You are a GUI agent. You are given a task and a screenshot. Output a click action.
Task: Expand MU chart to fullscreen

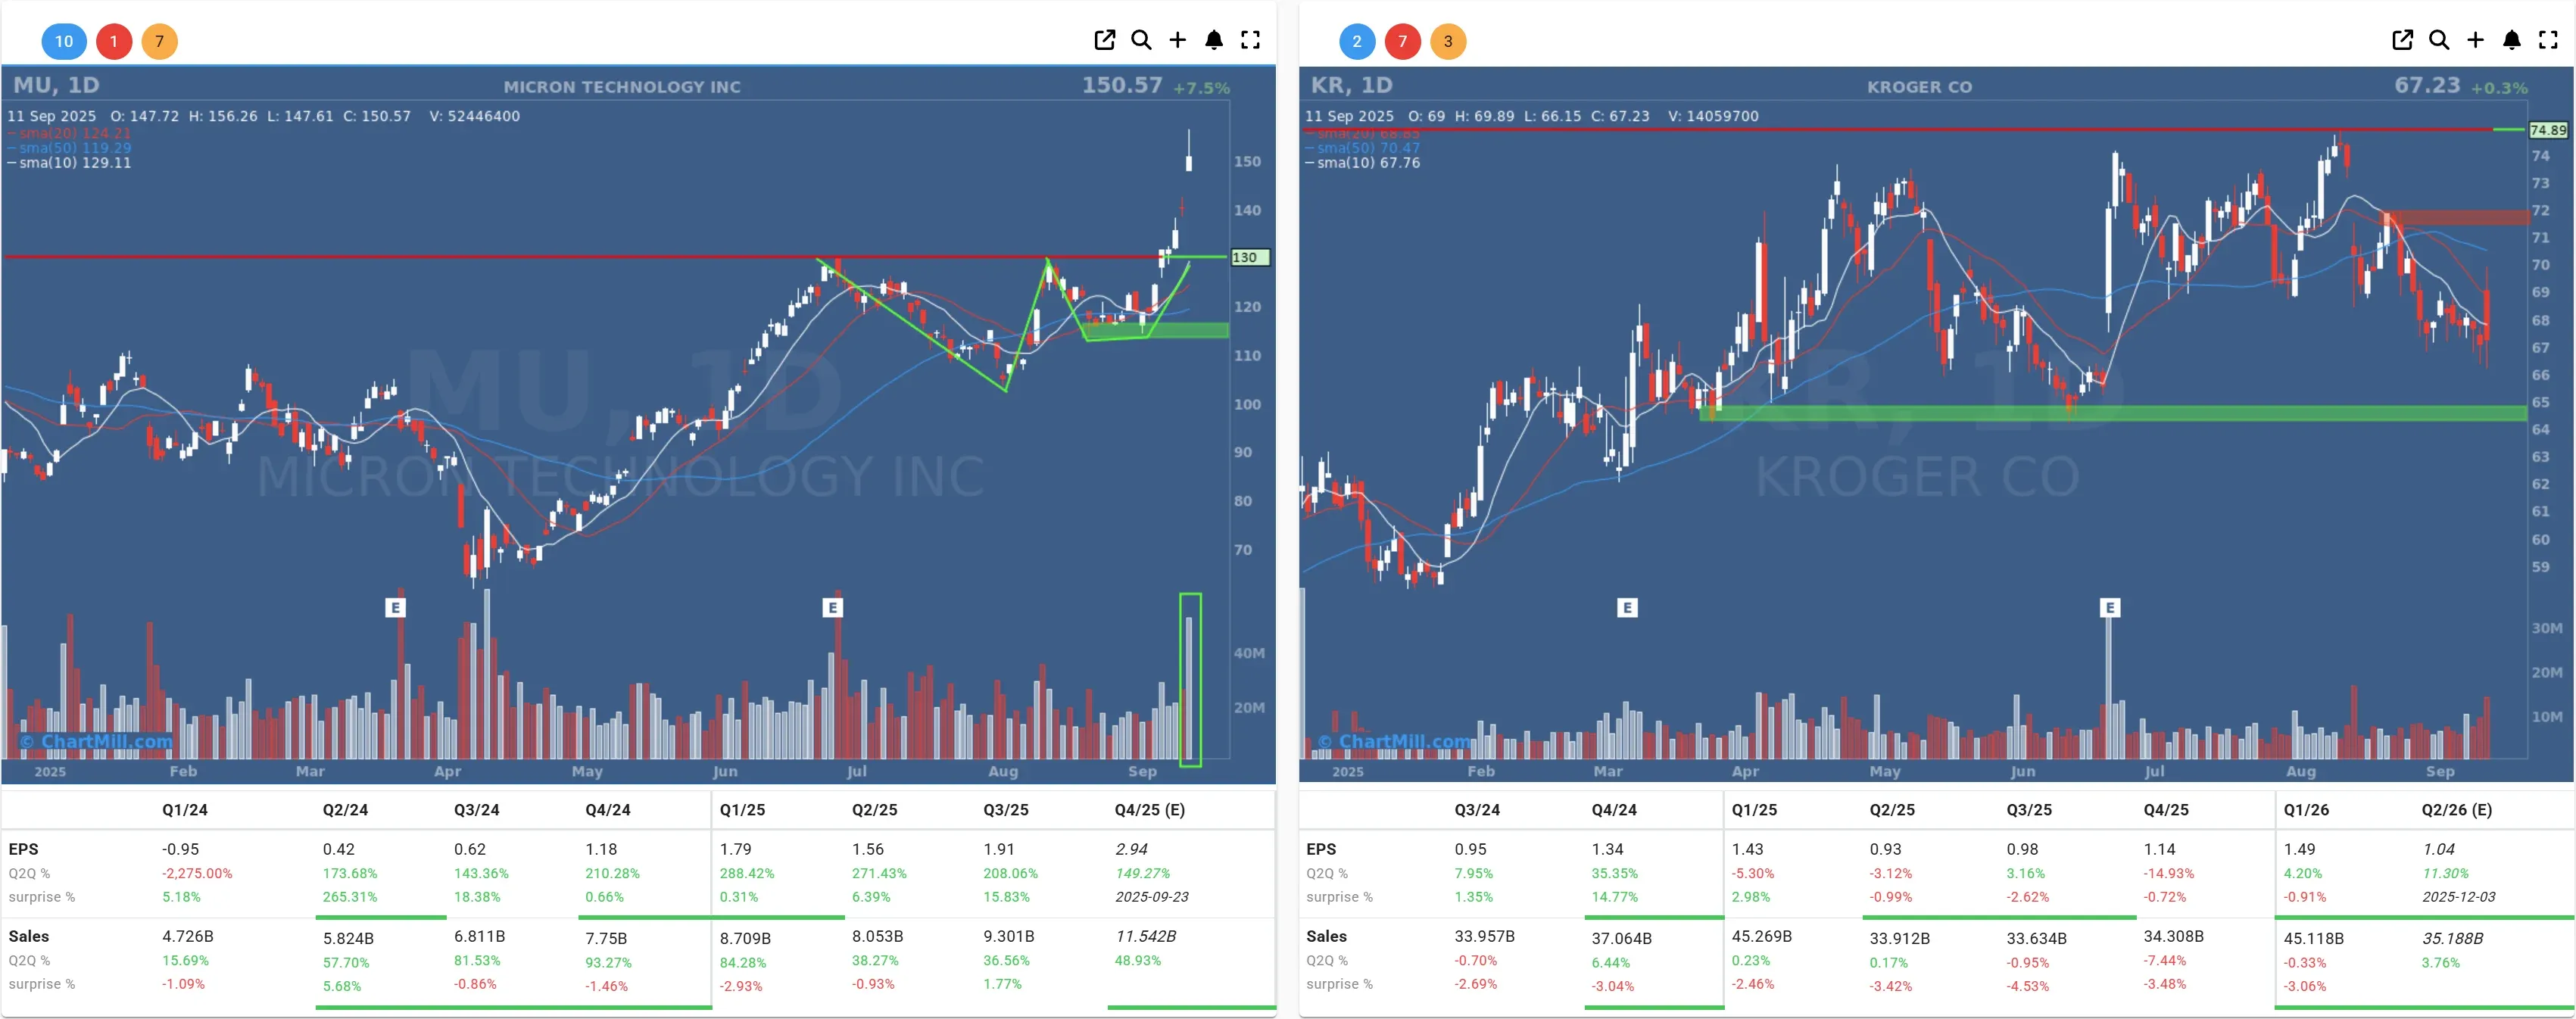[1250, 40]
